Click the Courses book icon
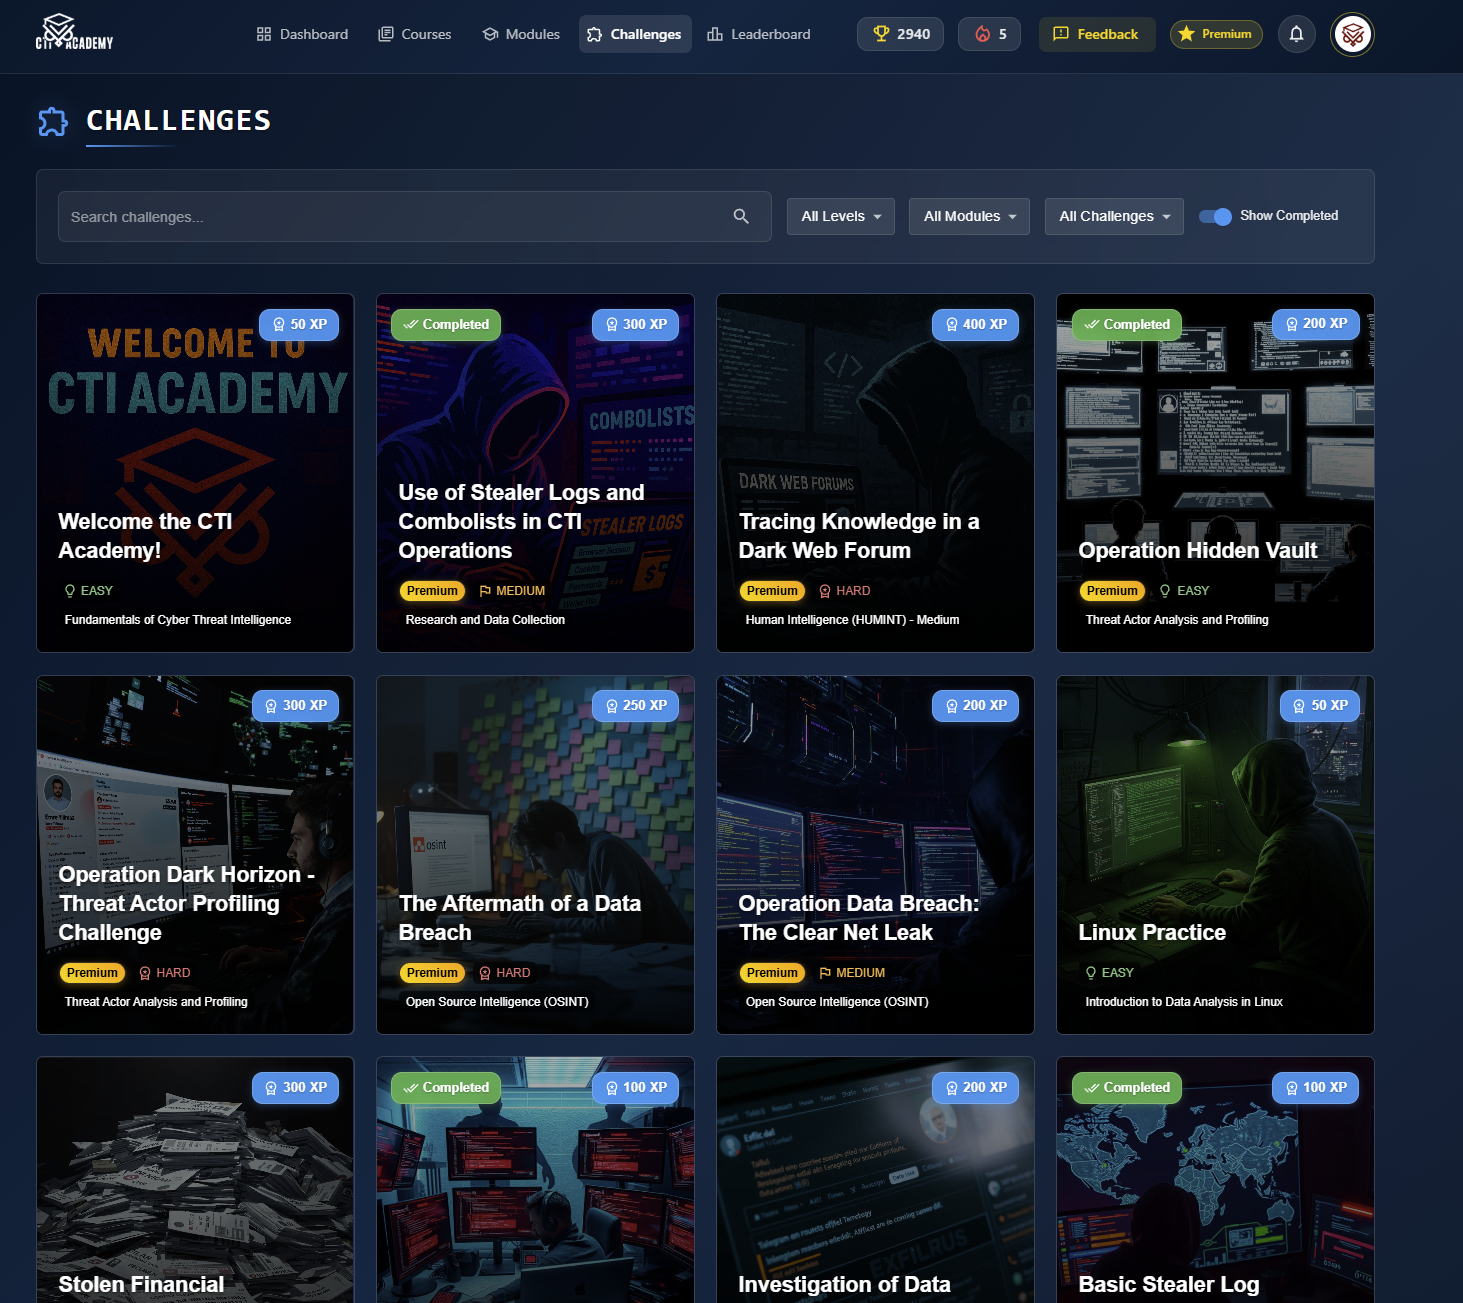 tap(386, 34)
